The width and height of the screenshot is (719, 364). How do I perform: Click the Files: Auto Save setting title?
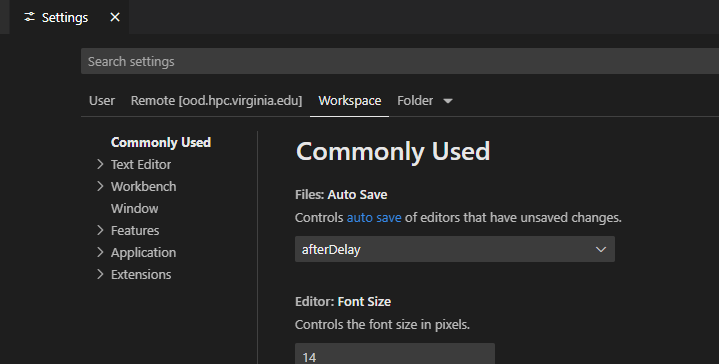point(341,194)
